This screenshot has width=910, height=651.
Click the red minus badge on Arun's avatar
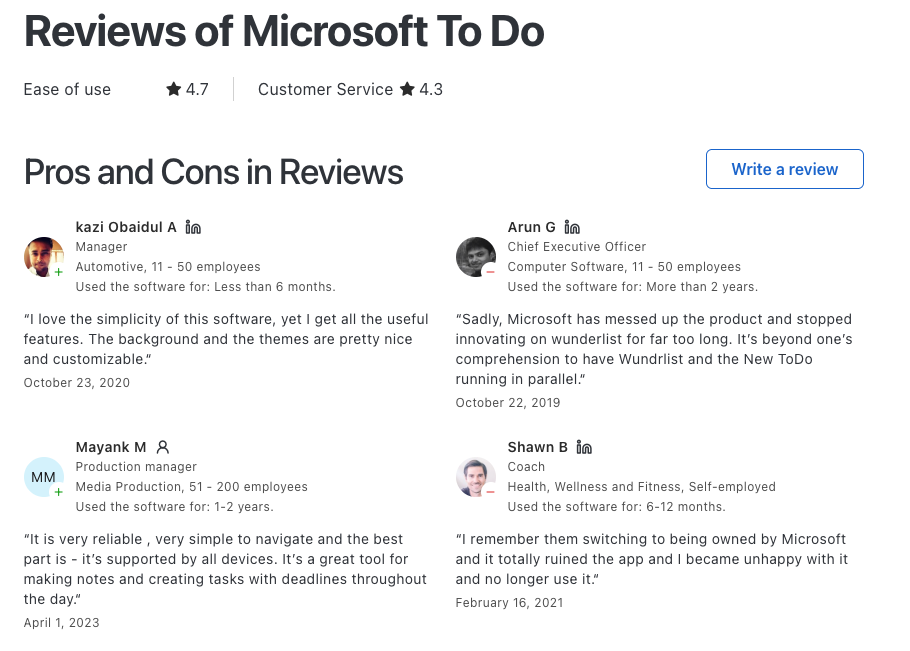point(490,272)
